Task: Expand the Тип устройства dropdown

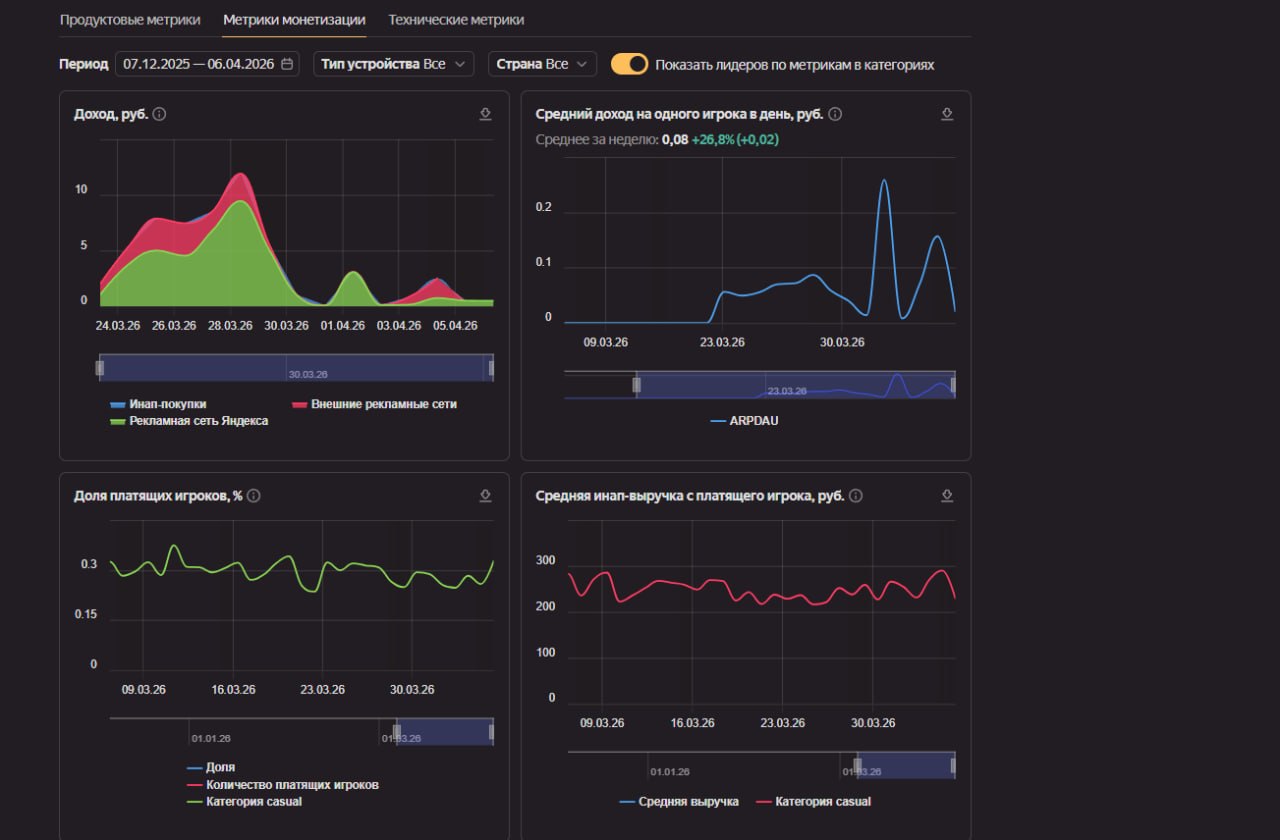Action: tap(393, 64)
